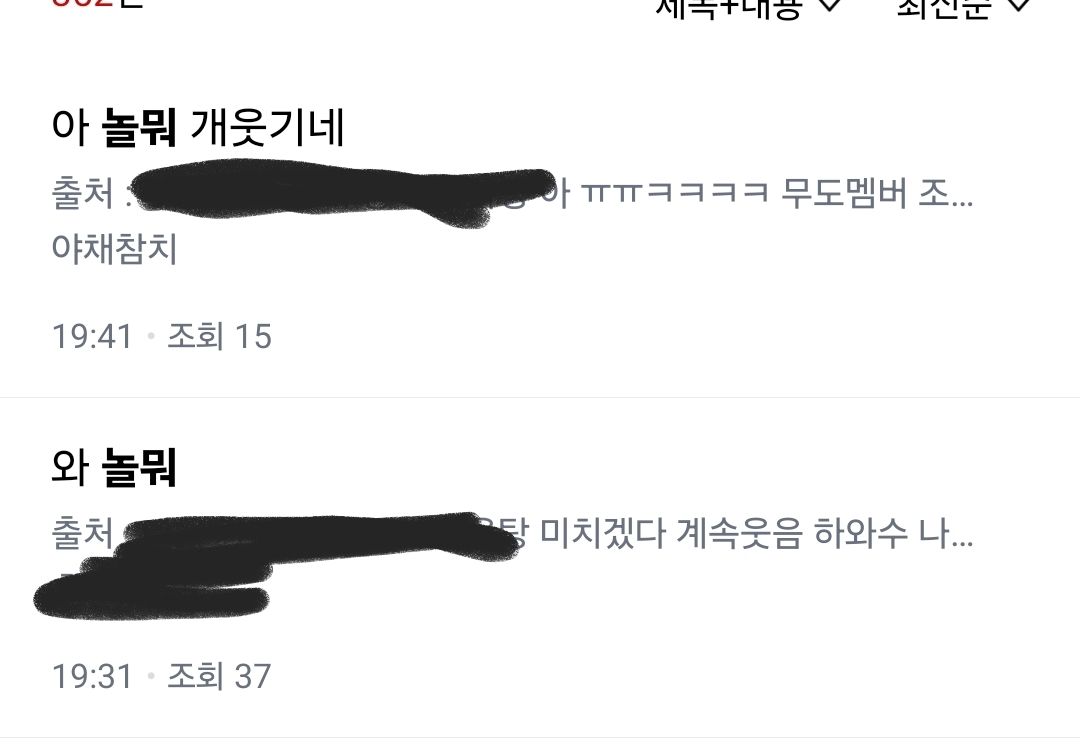Select the 조회 15 view count
The width and height of the screenshot is (1080, 748).
(219, 337)
